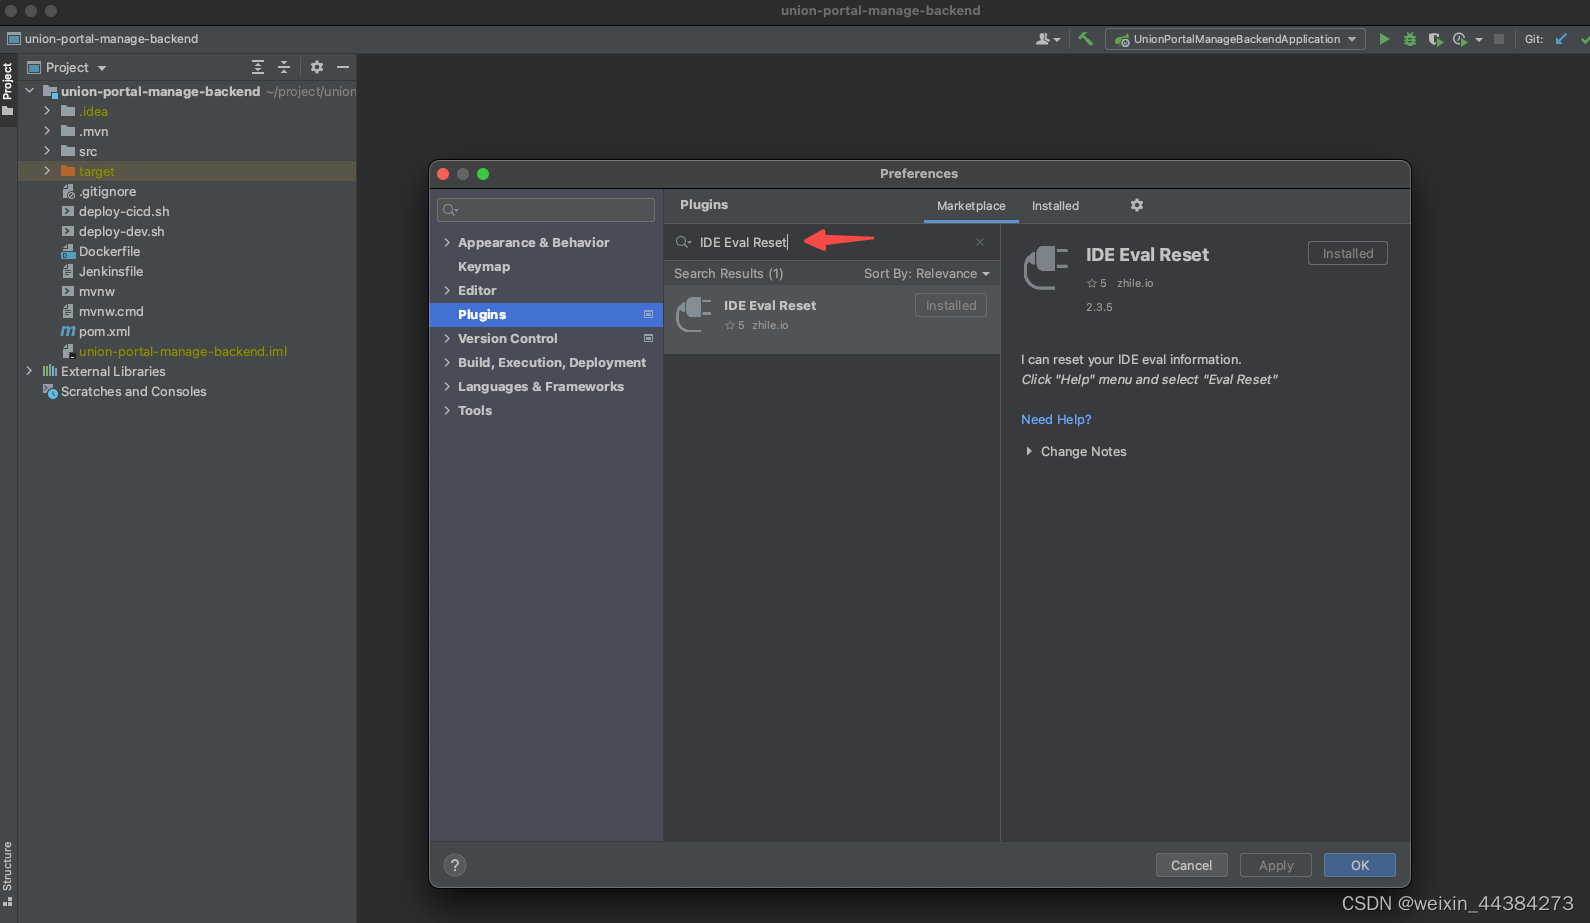
Task: Expand Tools settings category
Action: point(447,411)
